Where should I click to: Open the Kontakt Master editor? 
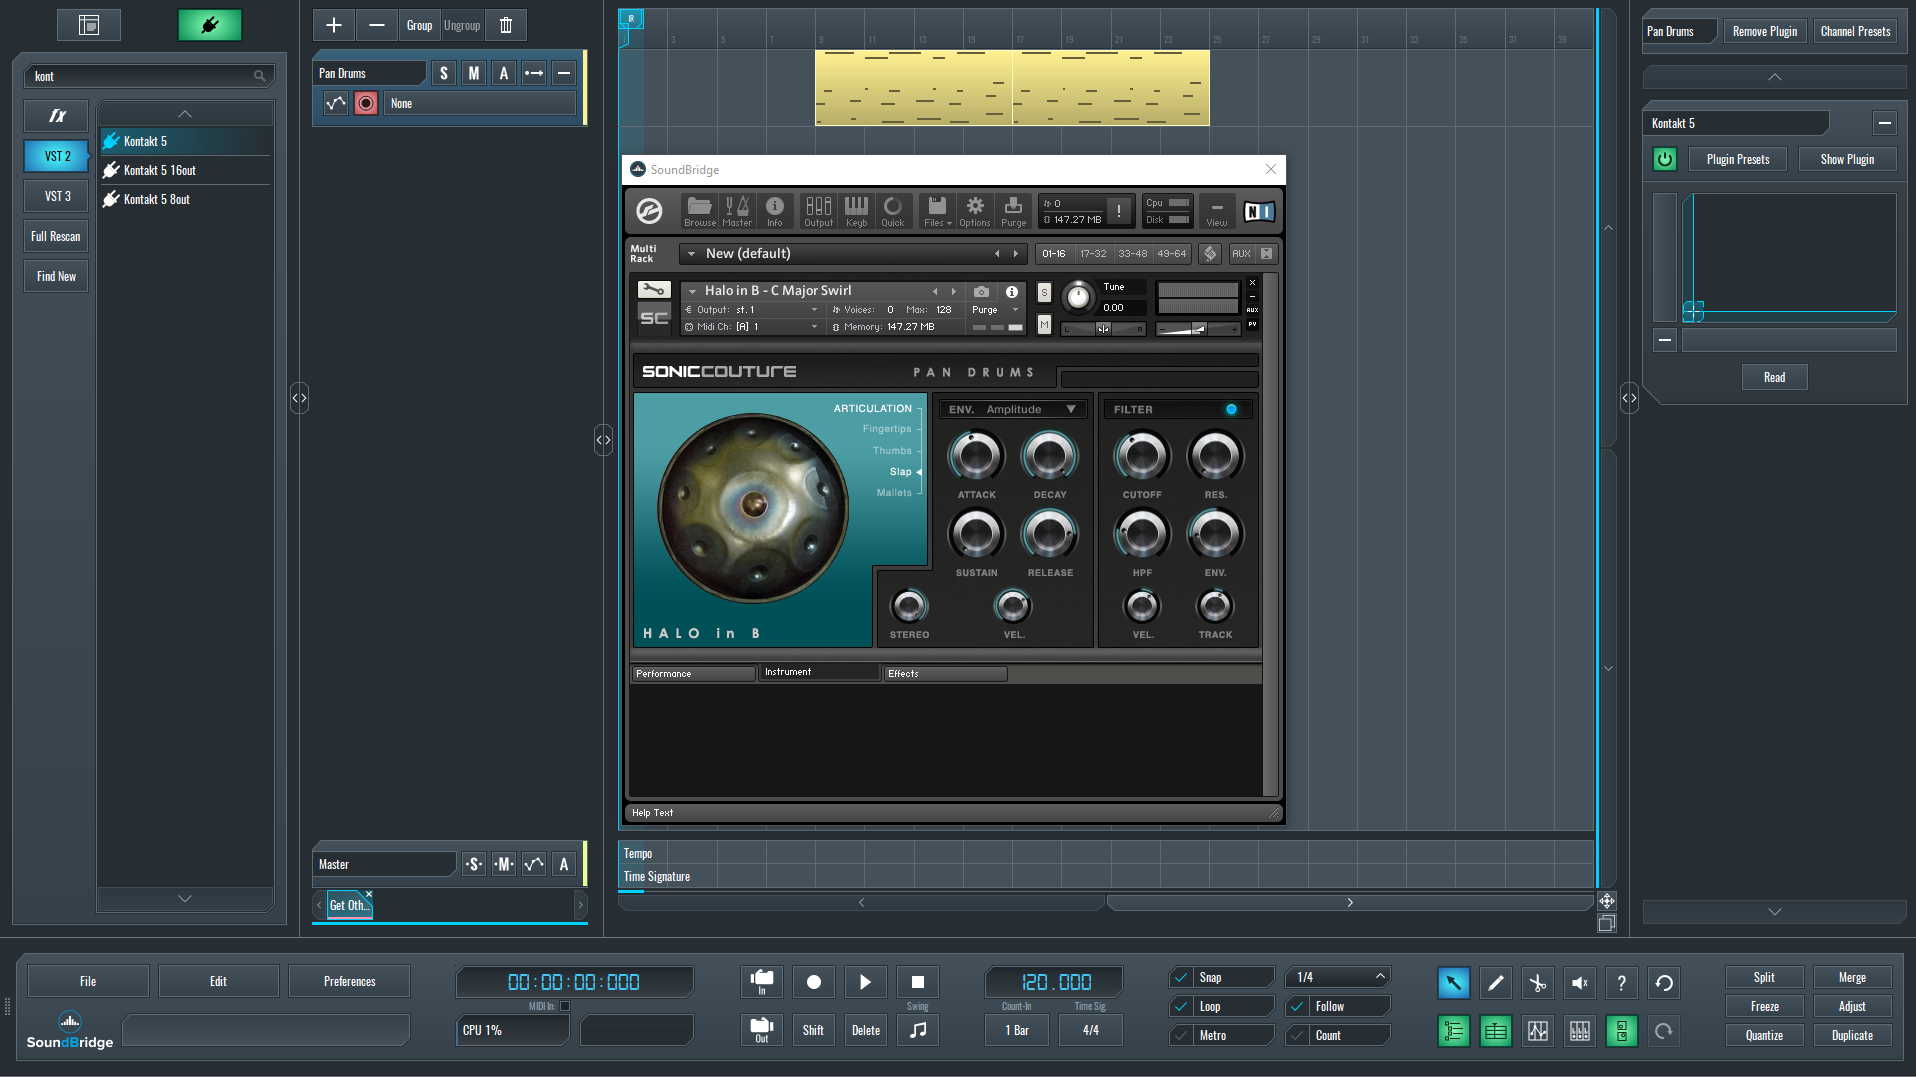[737, 211]
